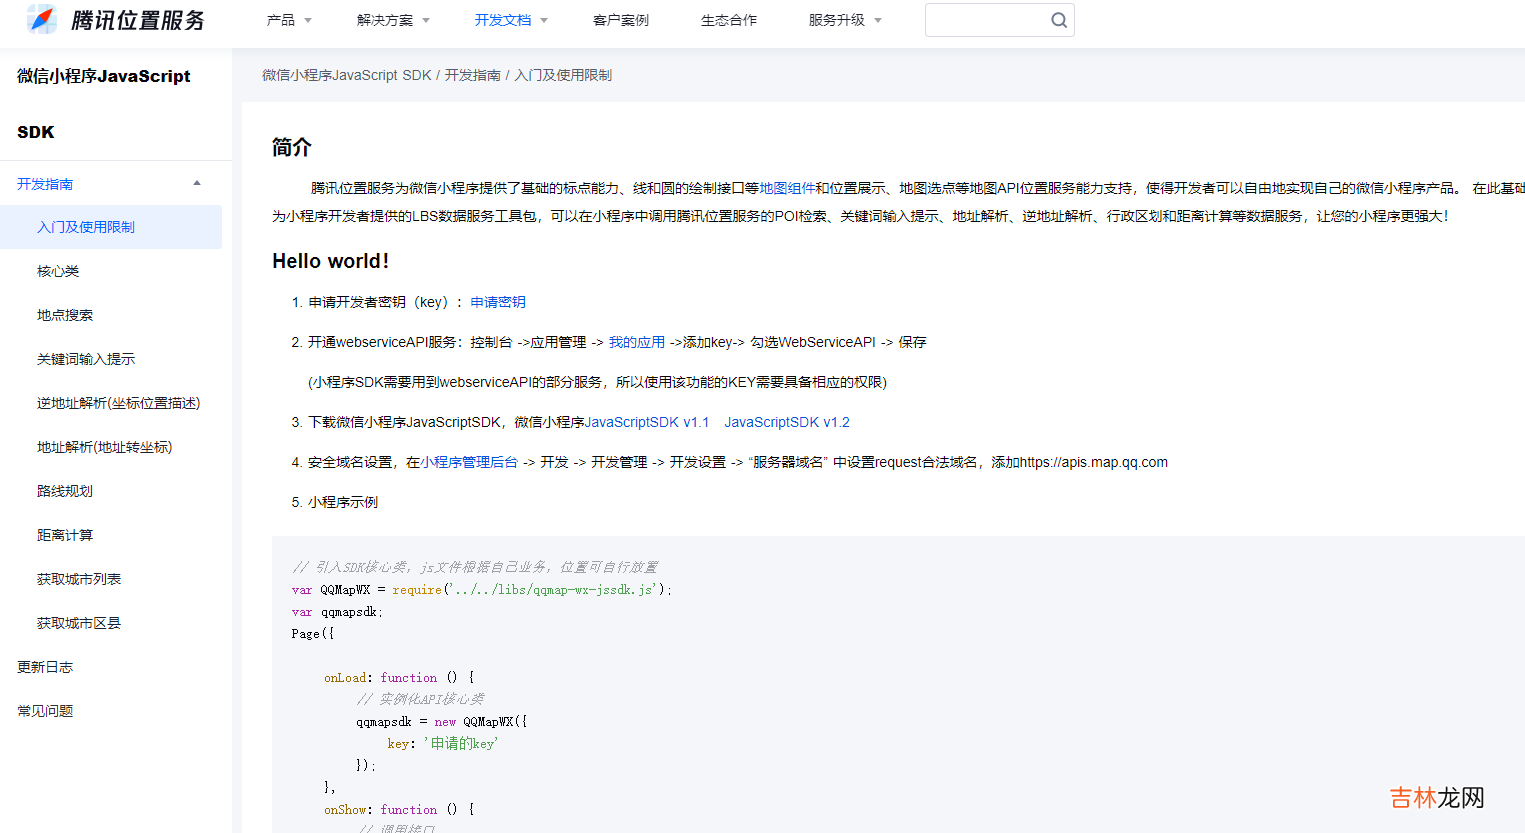1525x833 pixels.
Task: Open the 我的应用 link
Action: 637,342
